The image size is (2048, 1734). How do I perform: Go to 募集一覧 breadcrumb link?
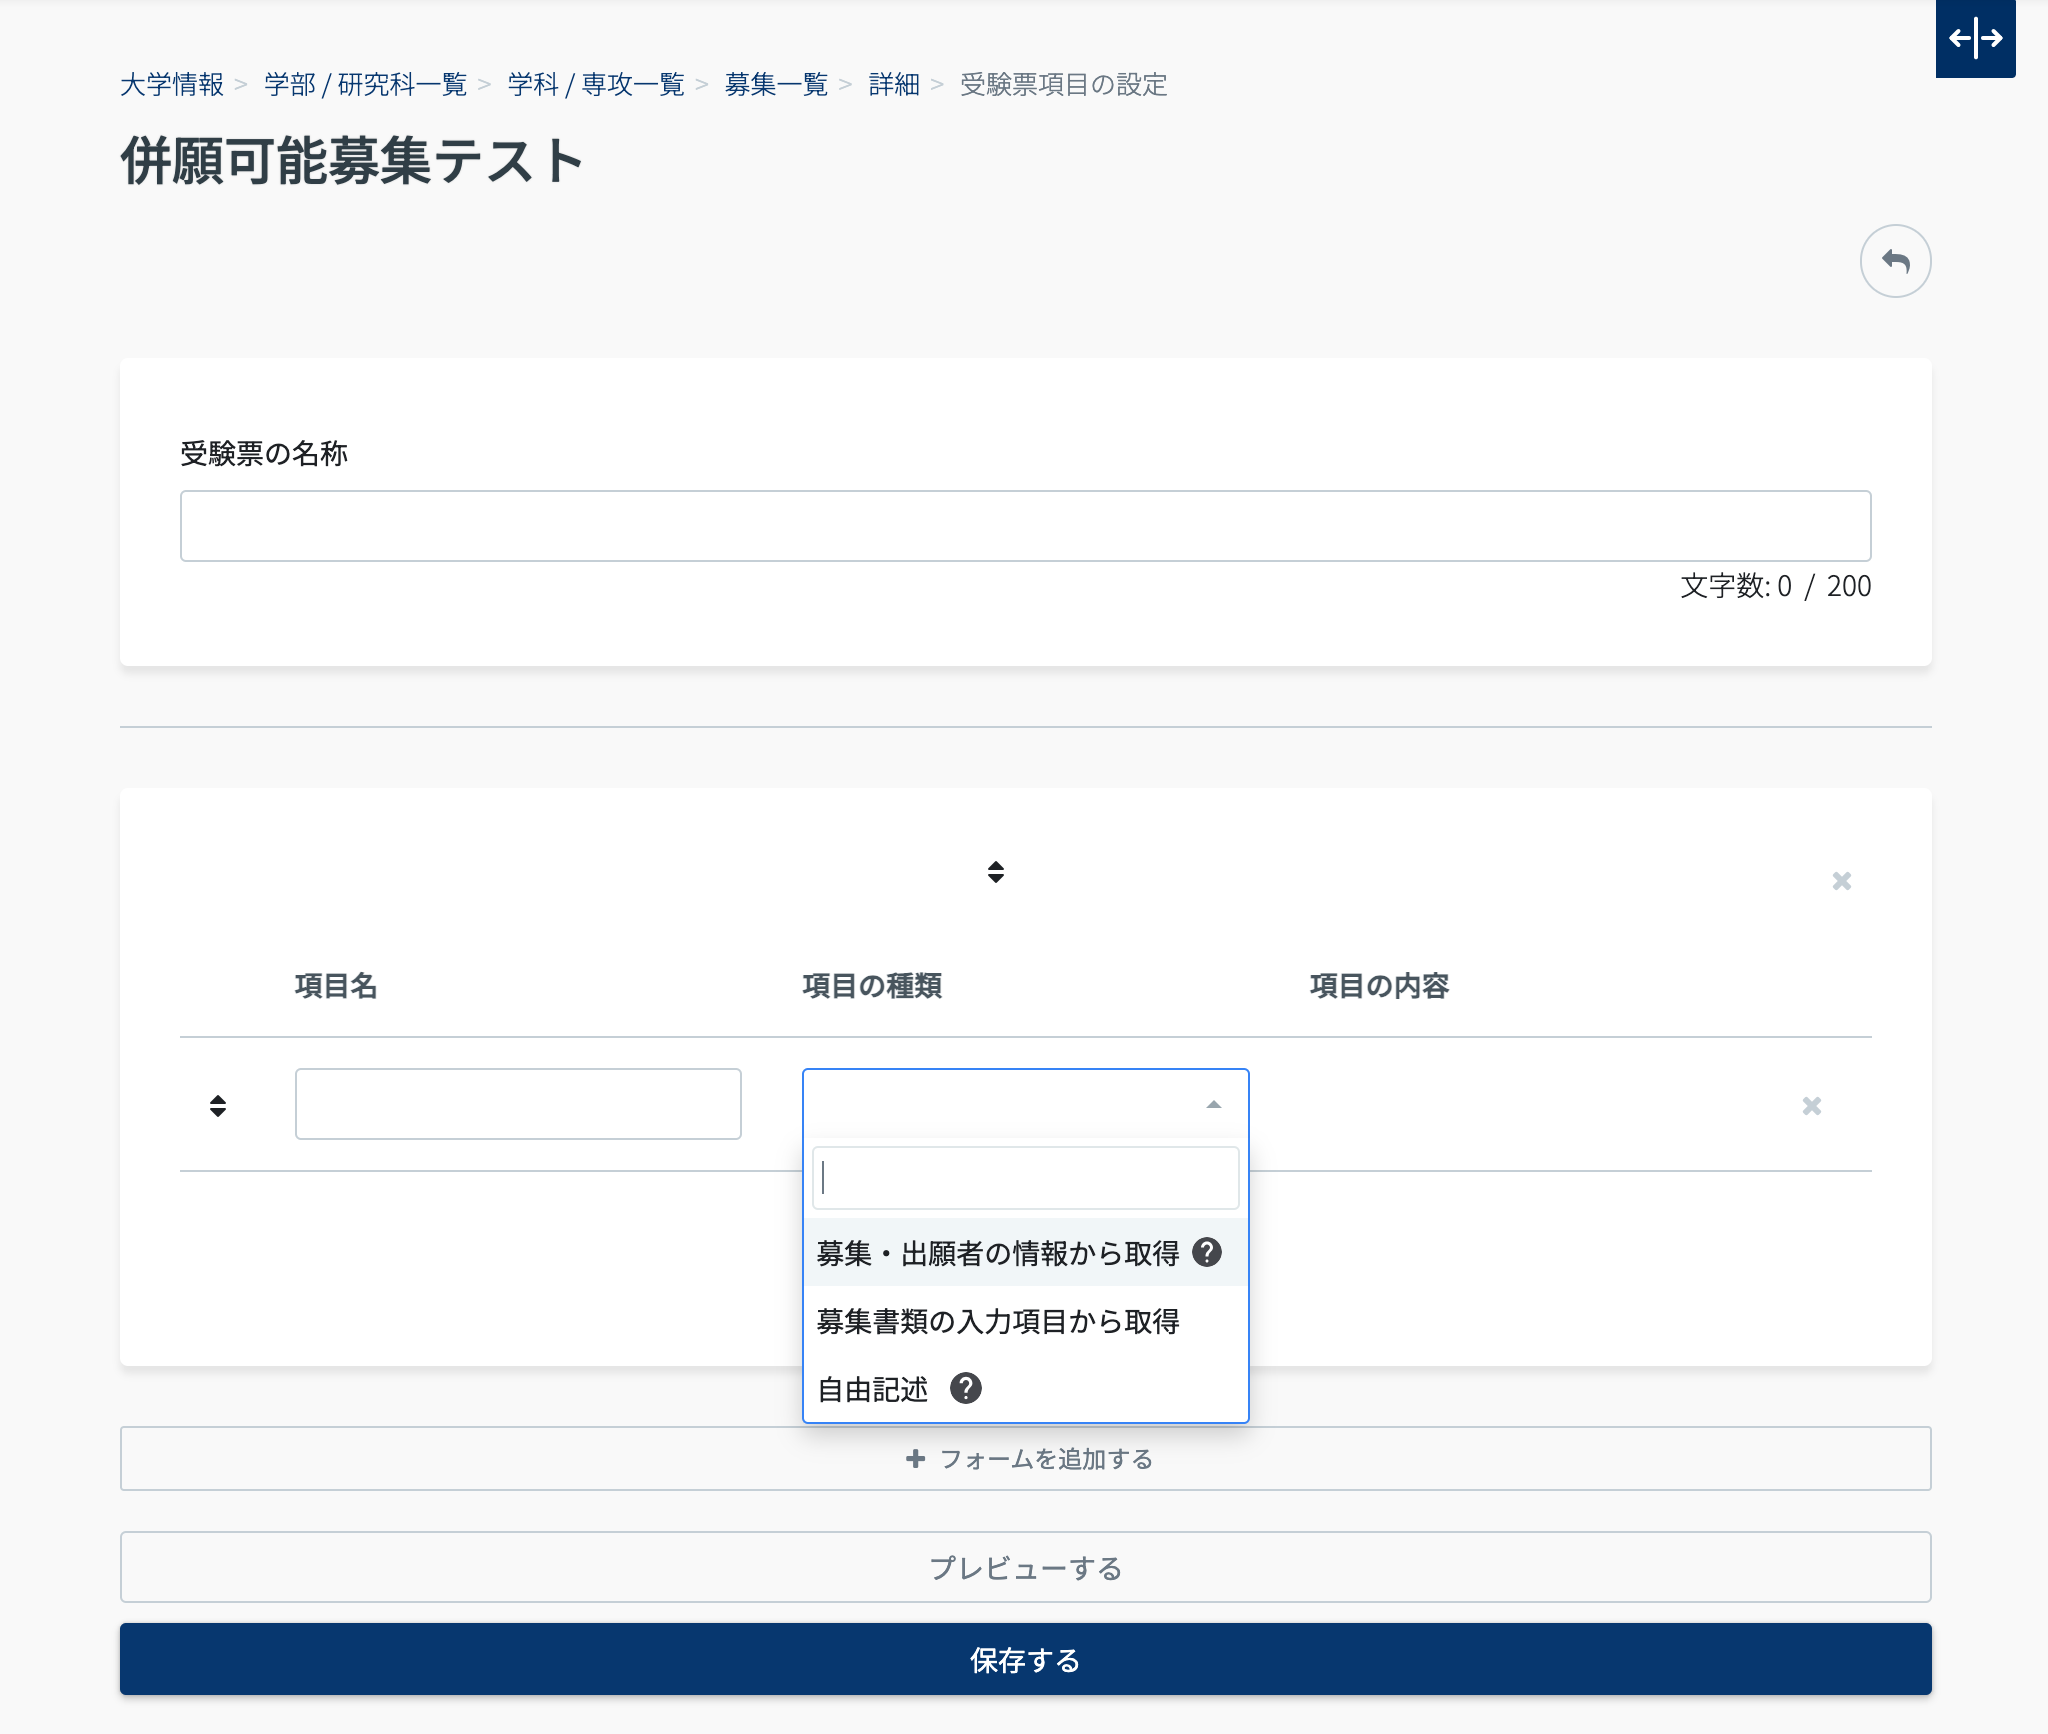tap(776, 85)
